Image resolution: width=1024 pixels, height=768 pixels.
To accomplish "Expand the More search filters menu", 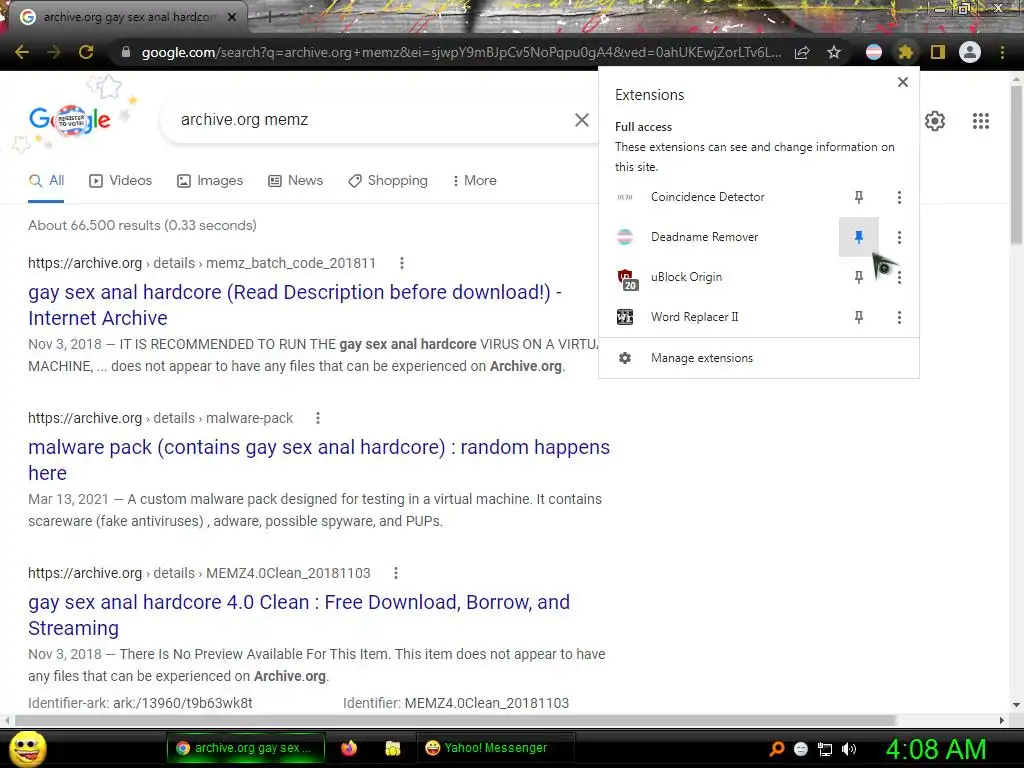I will tap(475, 181).
